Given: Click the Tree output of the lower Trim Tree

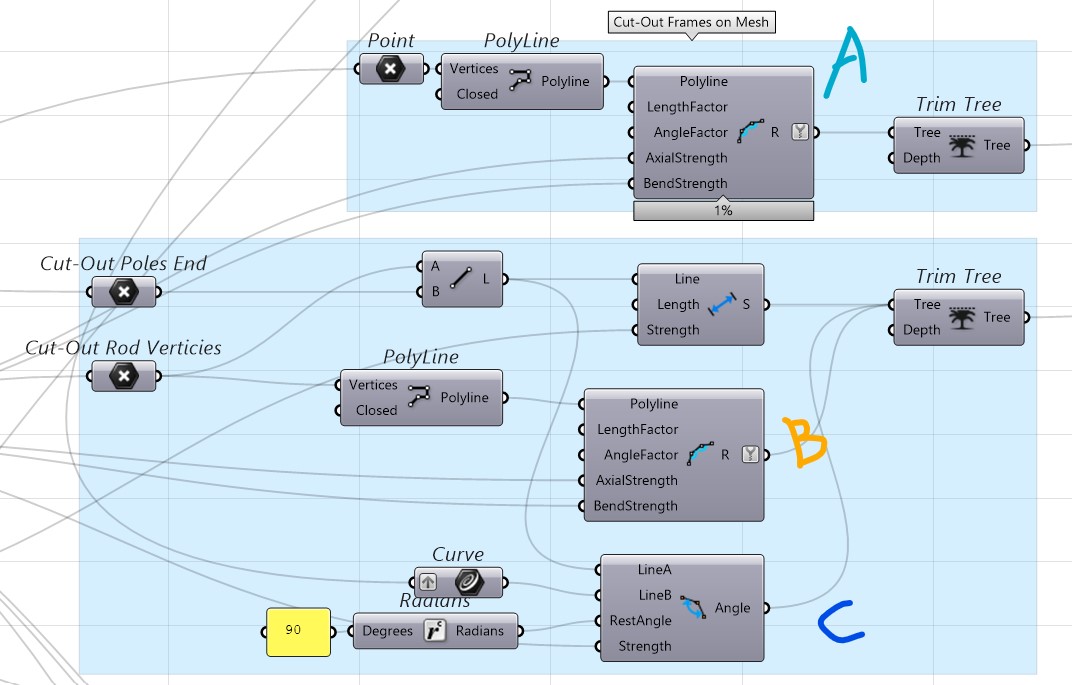Looking at the screenshot, I should point(997,317).
